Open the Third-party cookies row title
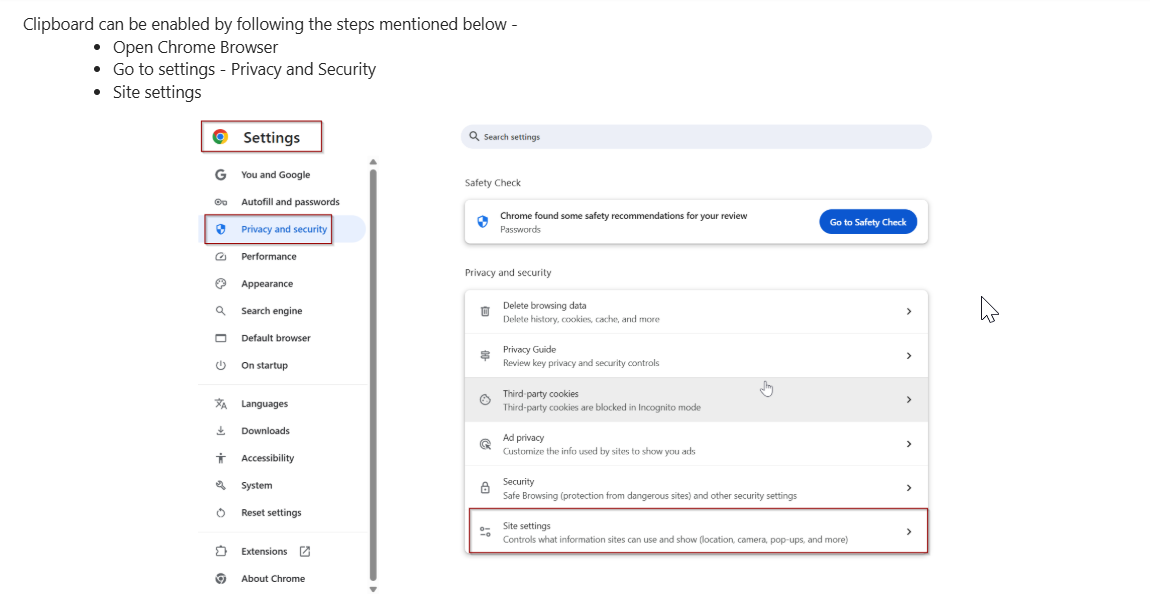This screenshot has width=1150, height=605. [x=541, y=393]
